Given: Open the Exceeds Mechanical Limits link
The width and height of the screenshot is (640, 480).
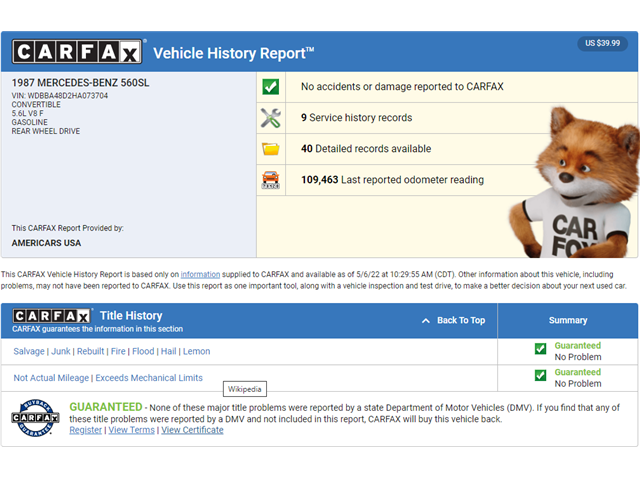Looking at the screenshot, I should 149,378.
